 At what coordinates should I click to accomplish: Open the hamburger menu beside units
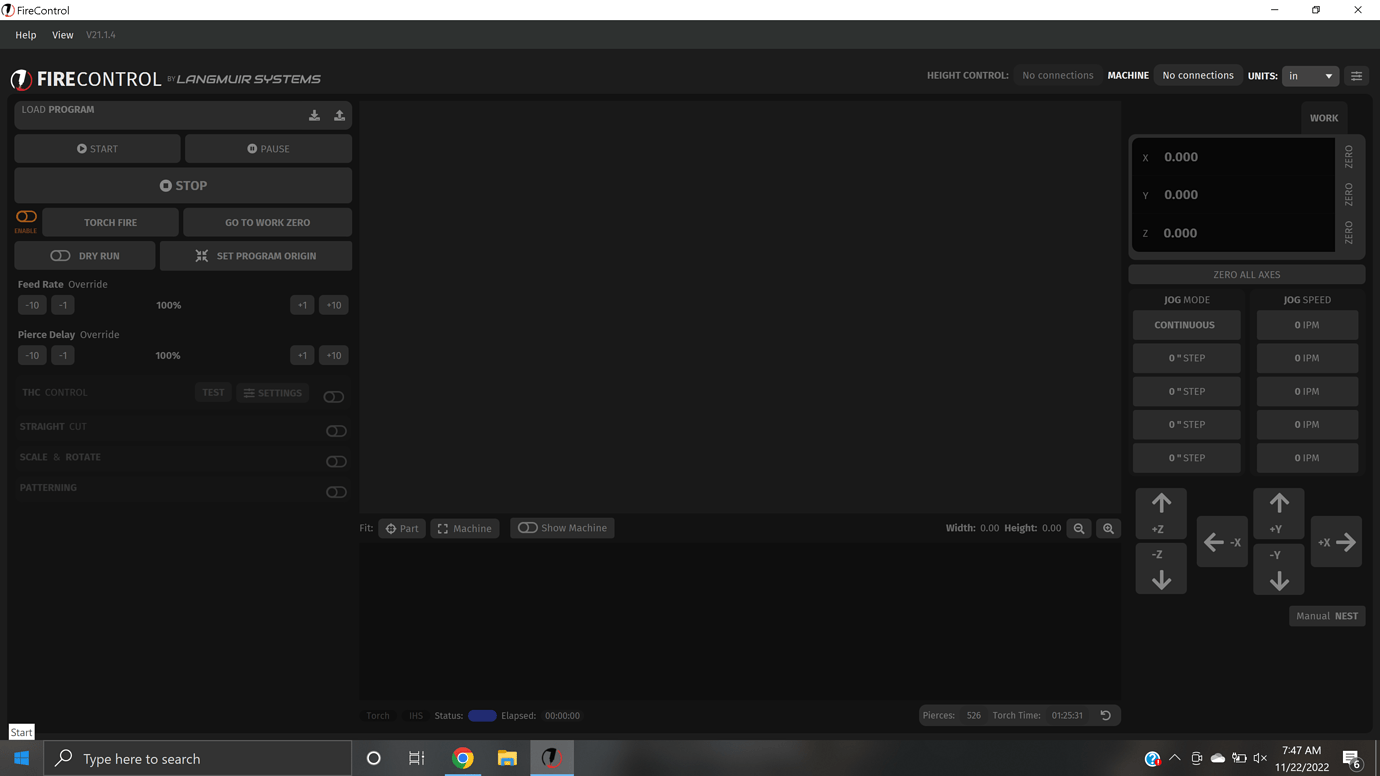[x=1356, y=76]
